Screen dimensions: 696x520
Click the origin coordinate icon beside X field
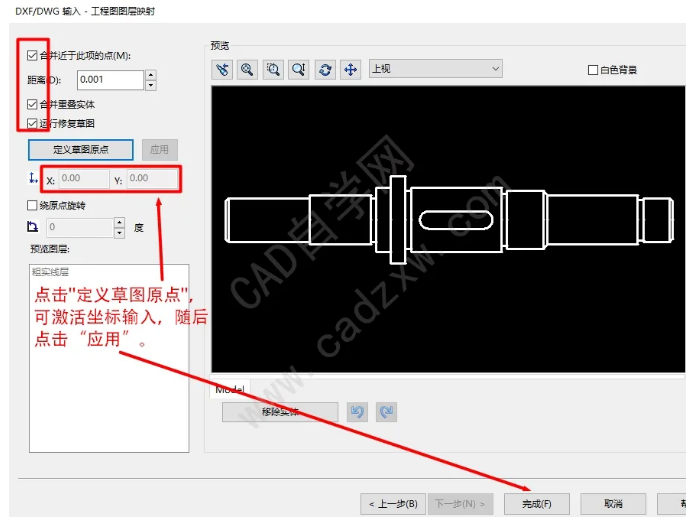coord(33,178)
